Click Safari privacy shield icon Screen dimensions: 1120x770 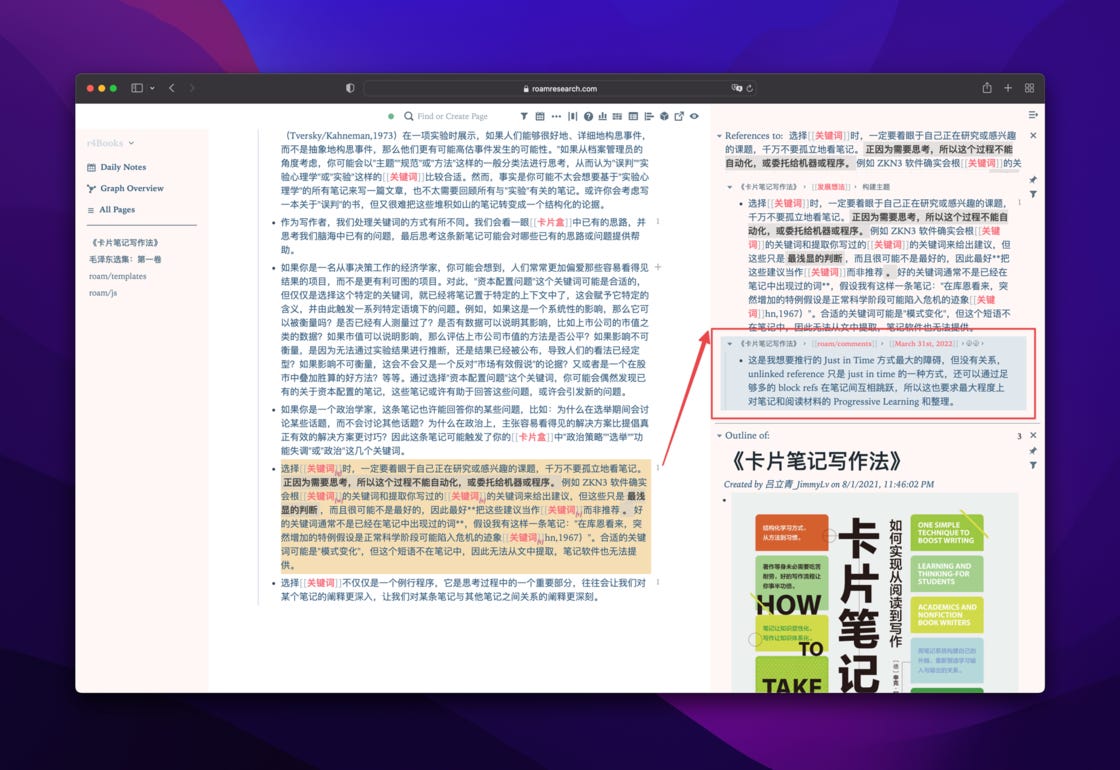click(x=350, y=88)
